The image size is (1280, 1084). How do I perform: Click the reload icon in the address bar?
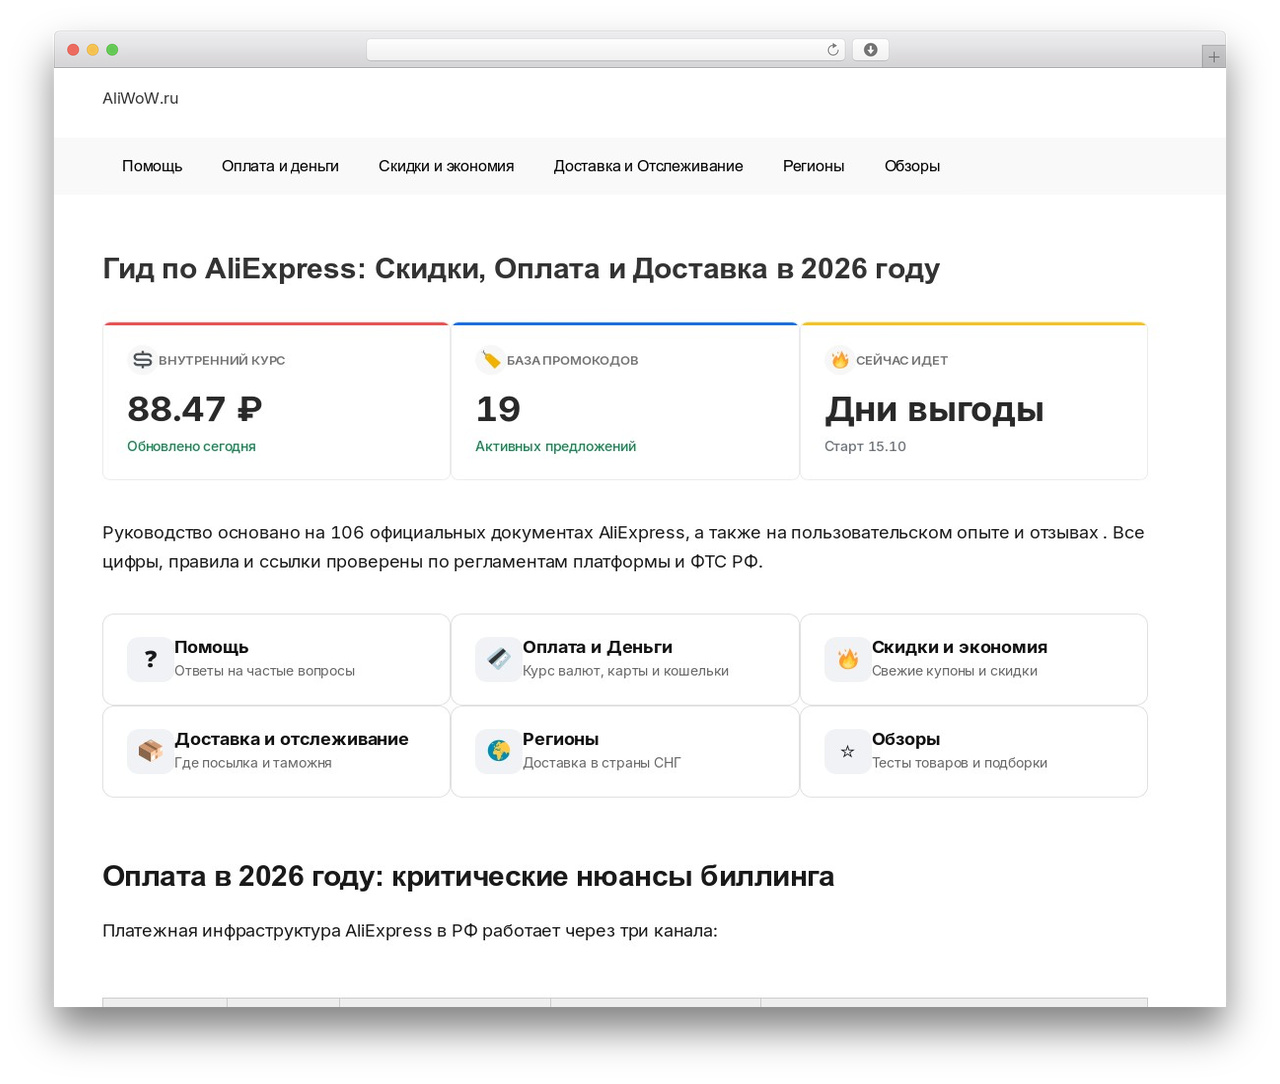(833, 50)
